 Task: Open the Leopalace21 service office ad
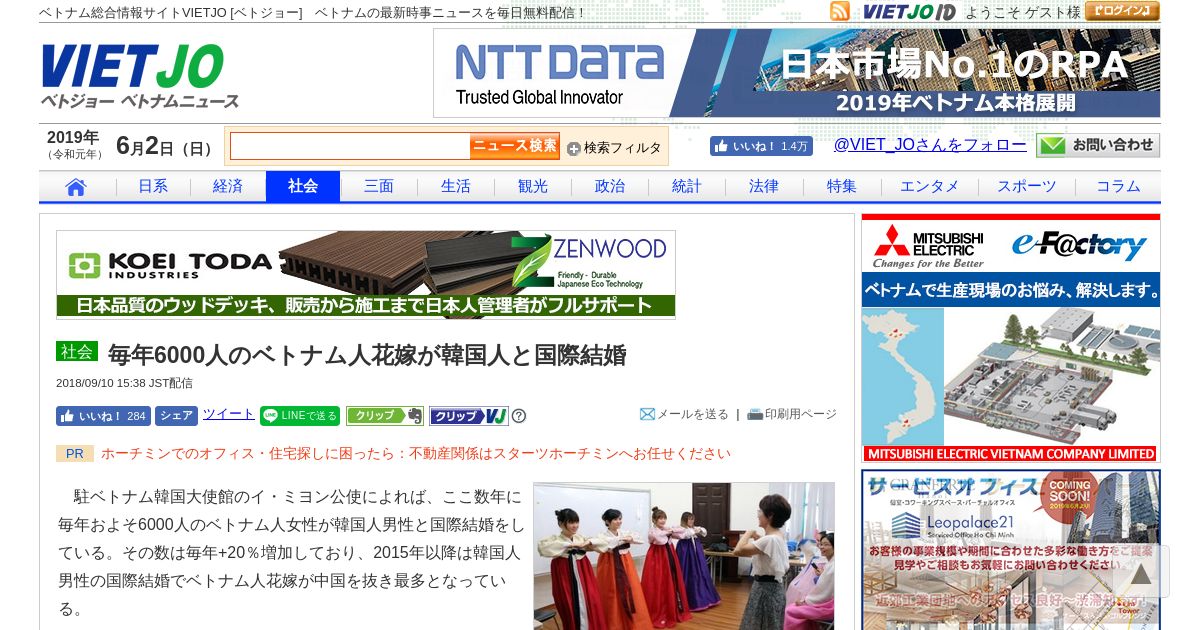coord(1011,550)
